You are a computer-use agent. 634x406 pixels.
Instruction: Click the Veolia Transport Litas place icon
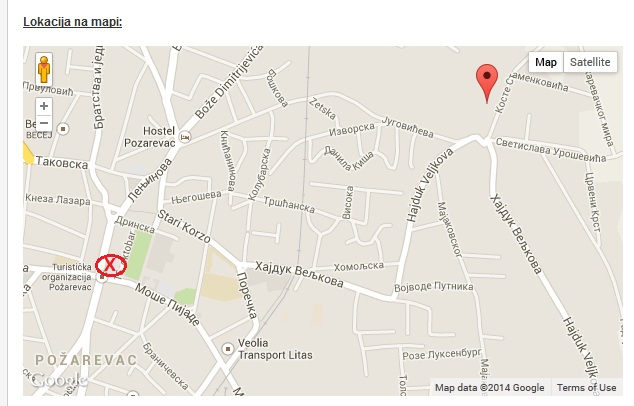pyautogui.click(x=228, y=348)
